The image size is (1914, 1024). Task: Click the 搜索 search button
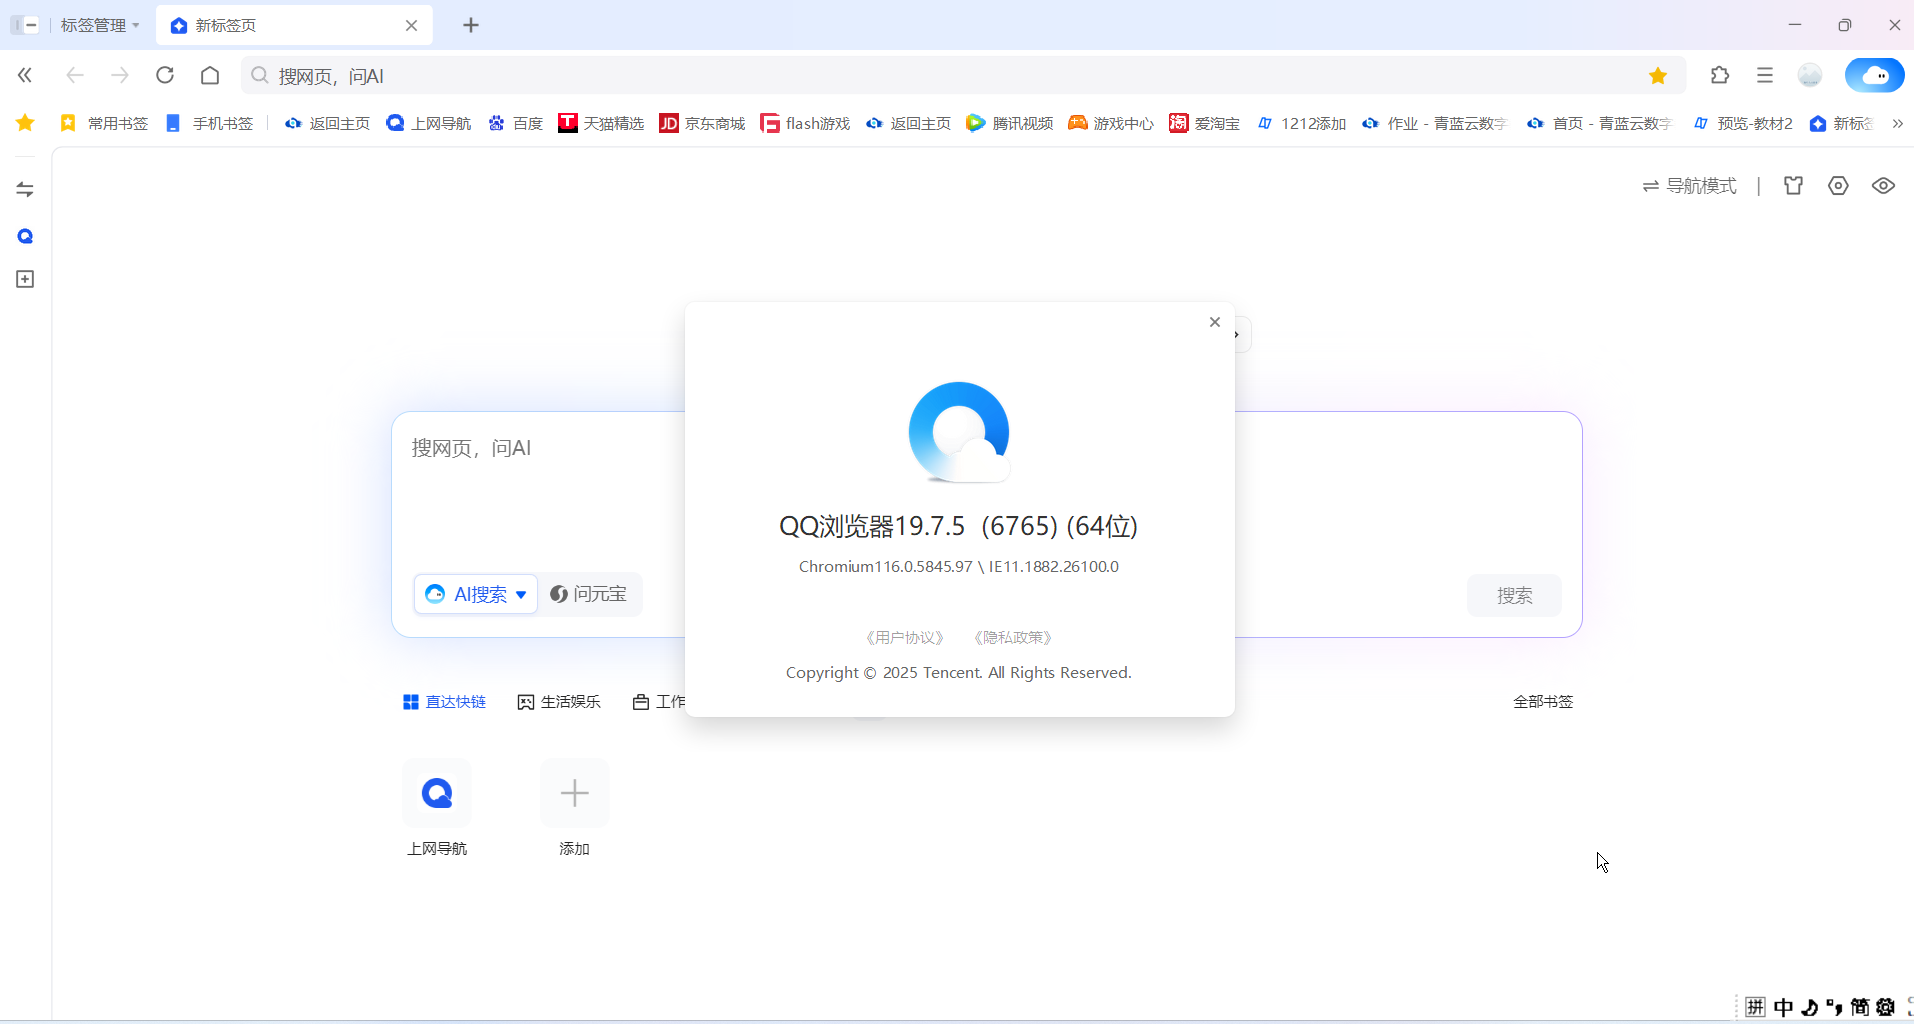click(x=1514, y=595)
